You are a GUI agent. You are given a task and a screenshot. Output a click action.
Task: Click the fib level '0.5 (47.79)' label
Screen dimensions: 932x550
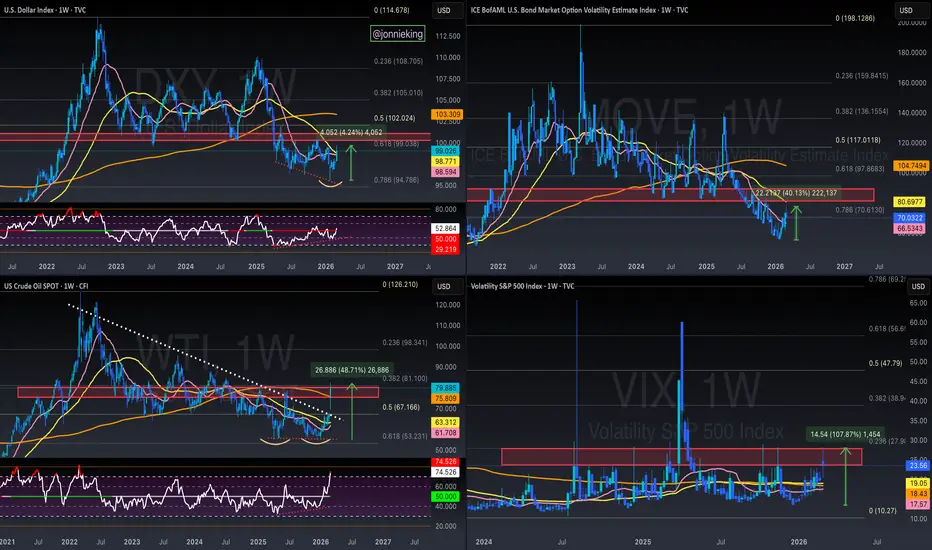click(885, 363)
